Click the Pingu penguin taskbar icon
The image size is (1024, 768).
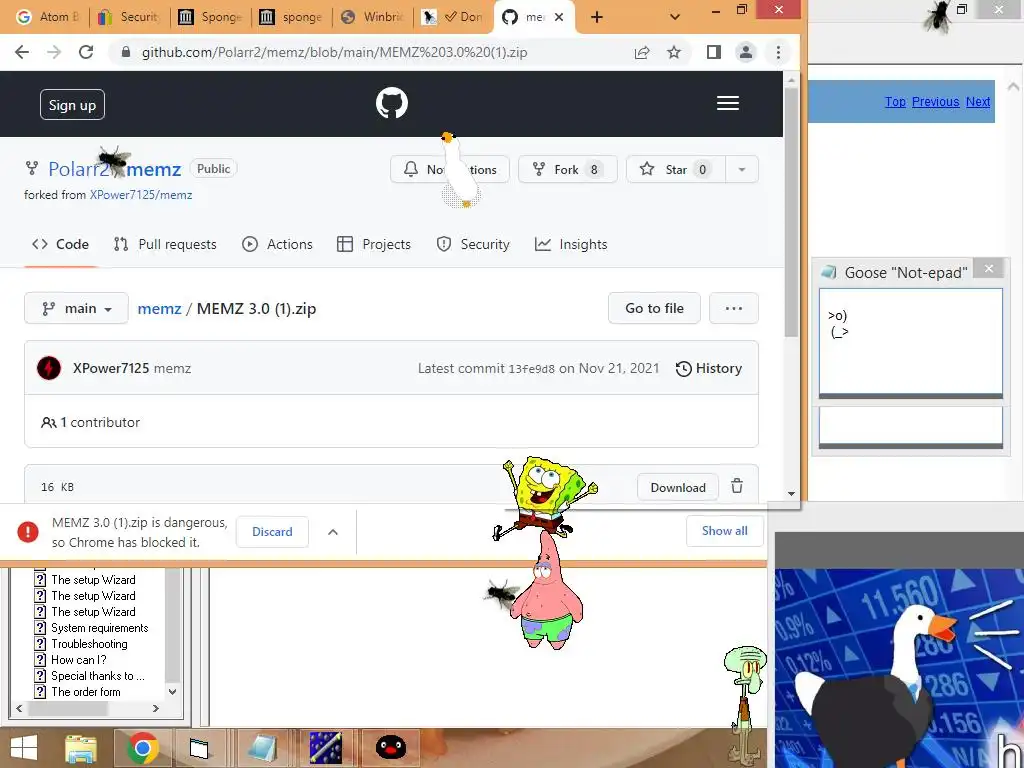pyautogui.click(x=391, y=748)
